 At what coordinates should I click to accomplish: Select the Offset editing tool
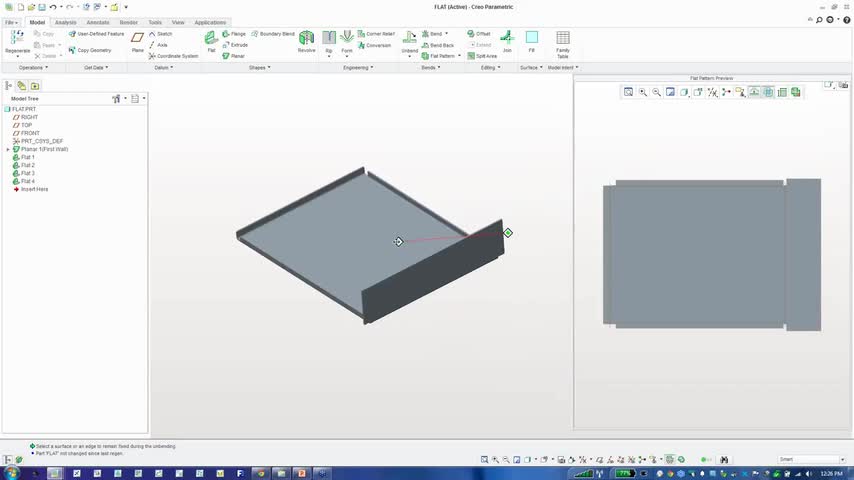point(479,34)
